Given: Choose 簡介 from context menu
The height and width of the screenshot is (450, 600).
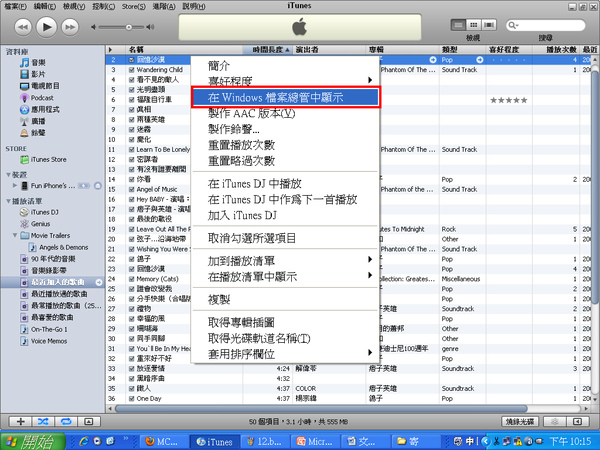Looking at the screenshot, I should click(285, 65).
